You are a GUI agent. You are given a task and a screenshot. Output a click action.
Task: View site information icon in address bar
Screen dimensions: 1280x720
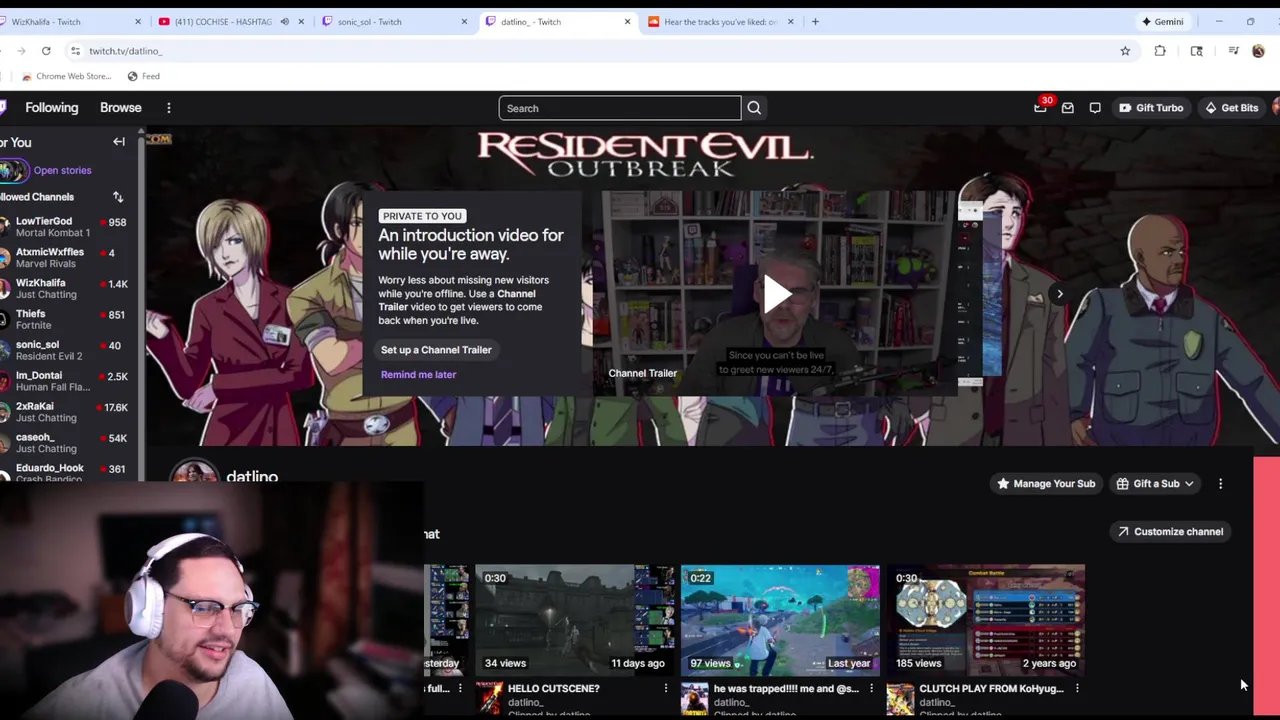click(x=75, y=51)
